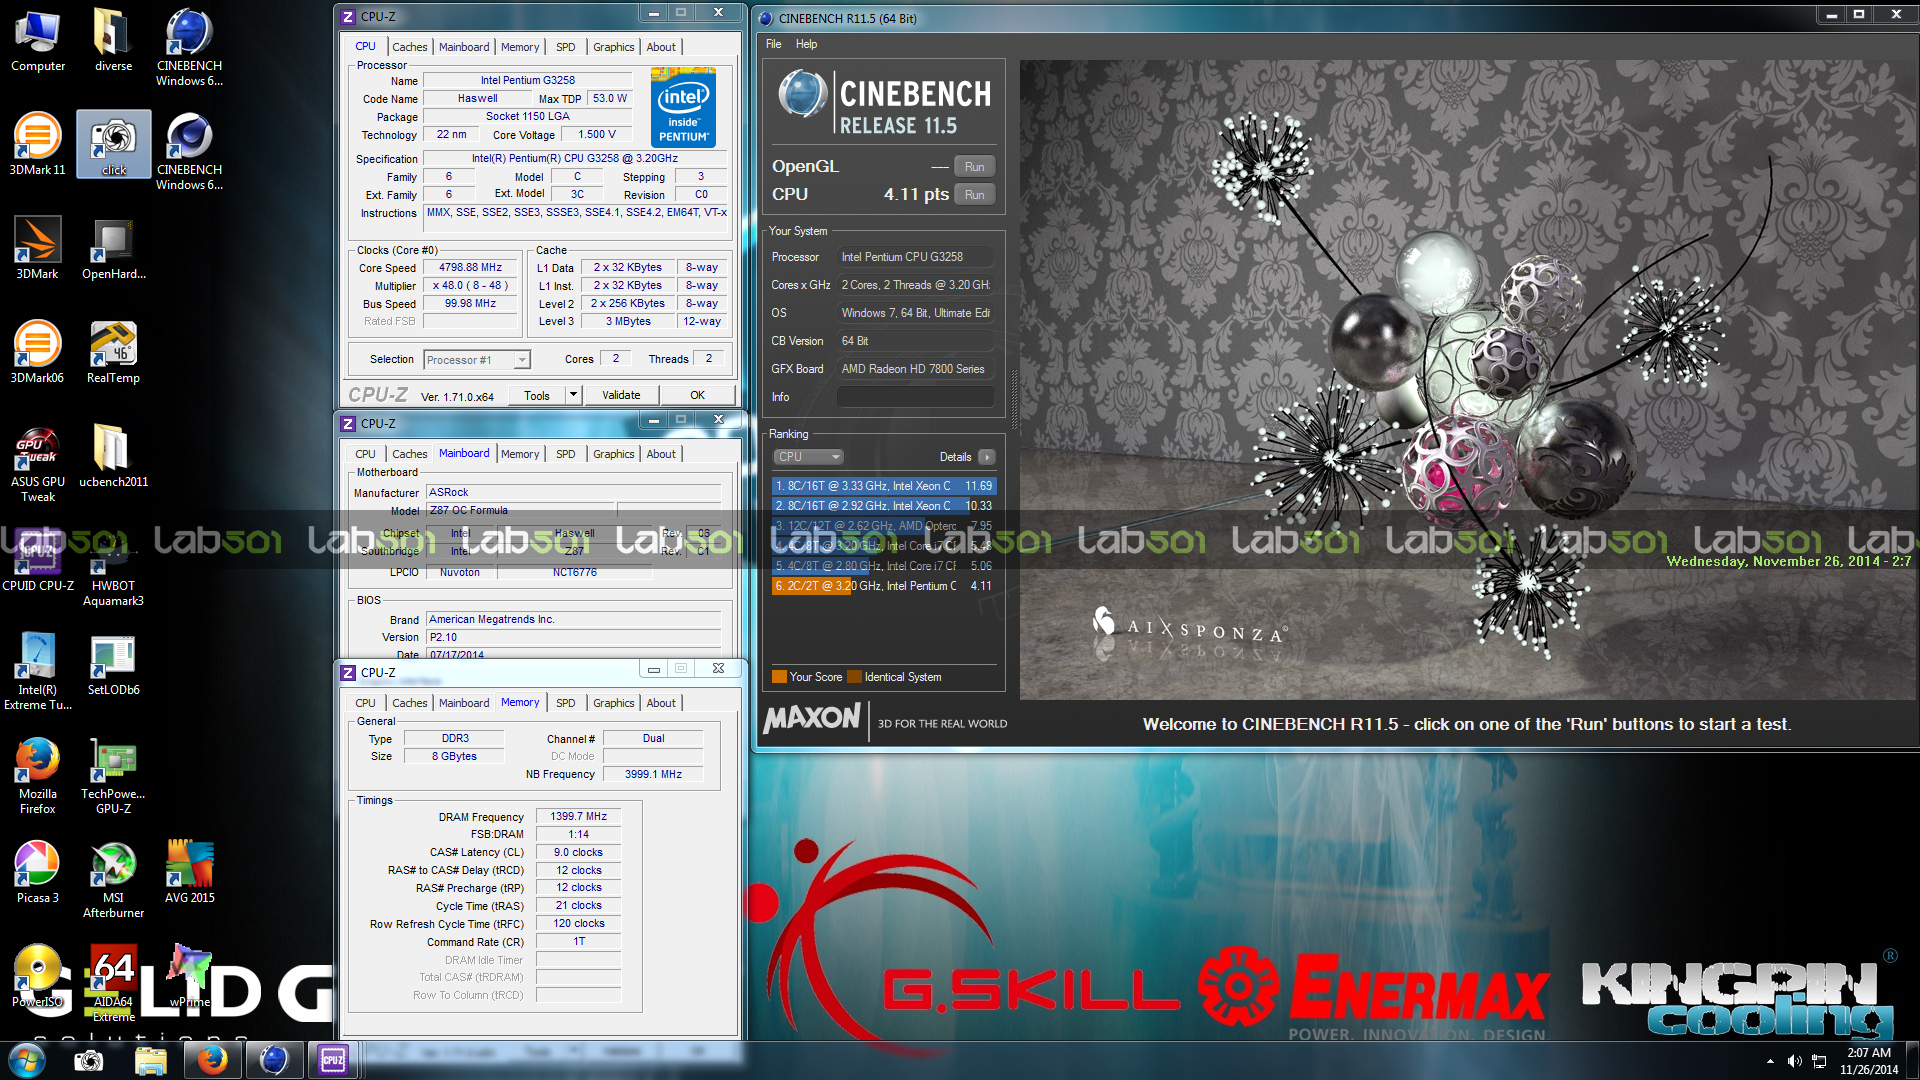The height and width of the screenshot is (1080, 1920).
Task: Click Validate button in CPU-Z
Action: tap(621, 395)
